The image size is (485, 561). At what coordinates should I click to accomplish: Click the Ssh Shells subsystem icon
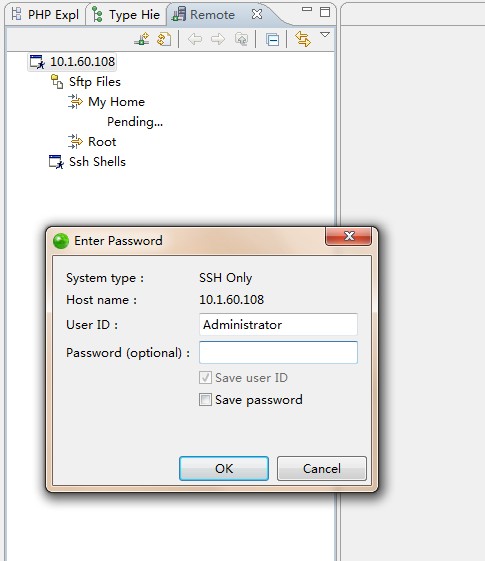coord(56,162)
